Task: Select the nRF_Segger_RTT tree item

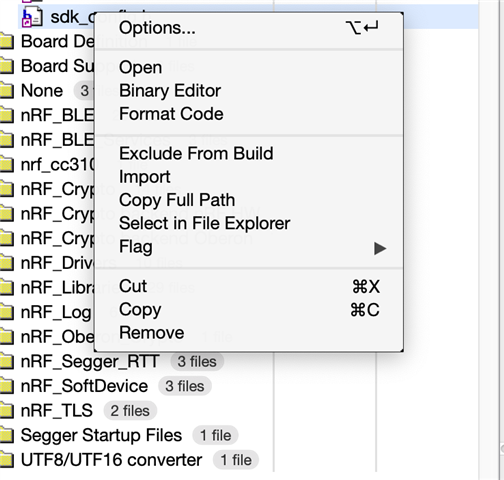Action: [x=112, y=362]
